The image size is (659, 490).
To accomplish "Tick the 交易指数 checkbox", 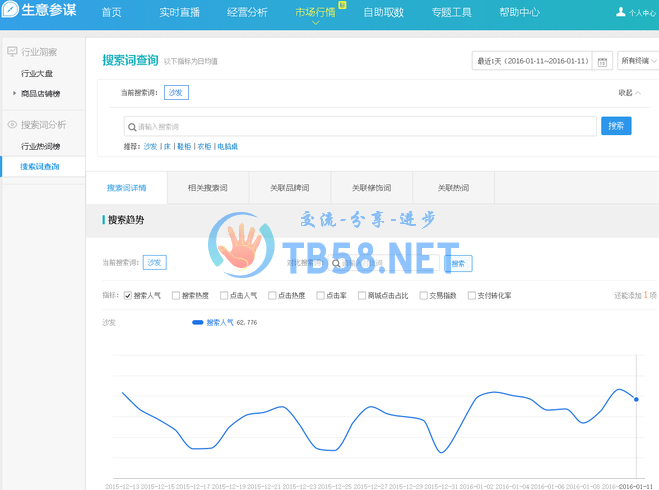I will coord(423,296).
